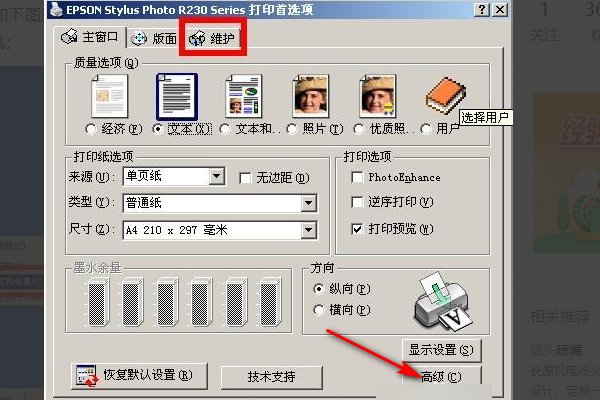Open the 版面 layout tab
This screenshot has height=400, width=600.
(154, 39)
